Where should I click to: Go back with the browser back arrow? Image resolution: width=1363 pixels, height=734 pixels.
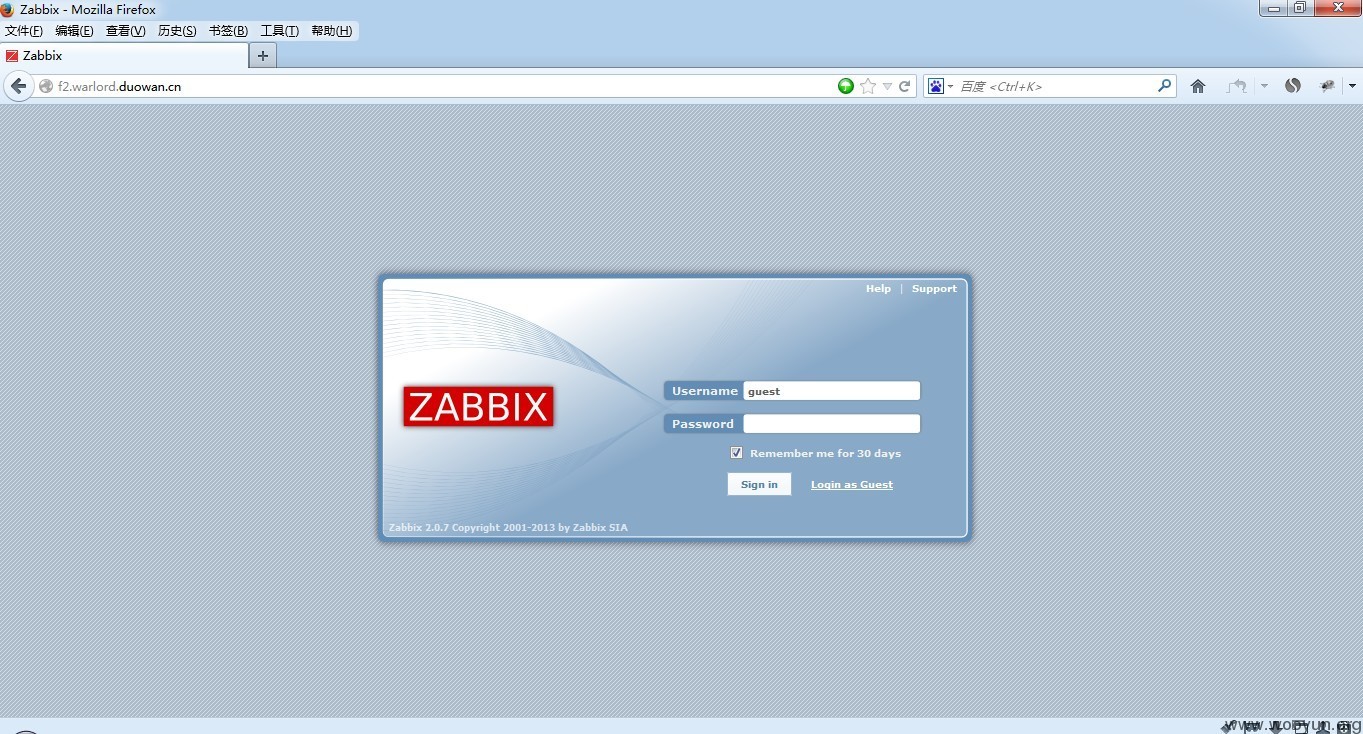point(18,86)
